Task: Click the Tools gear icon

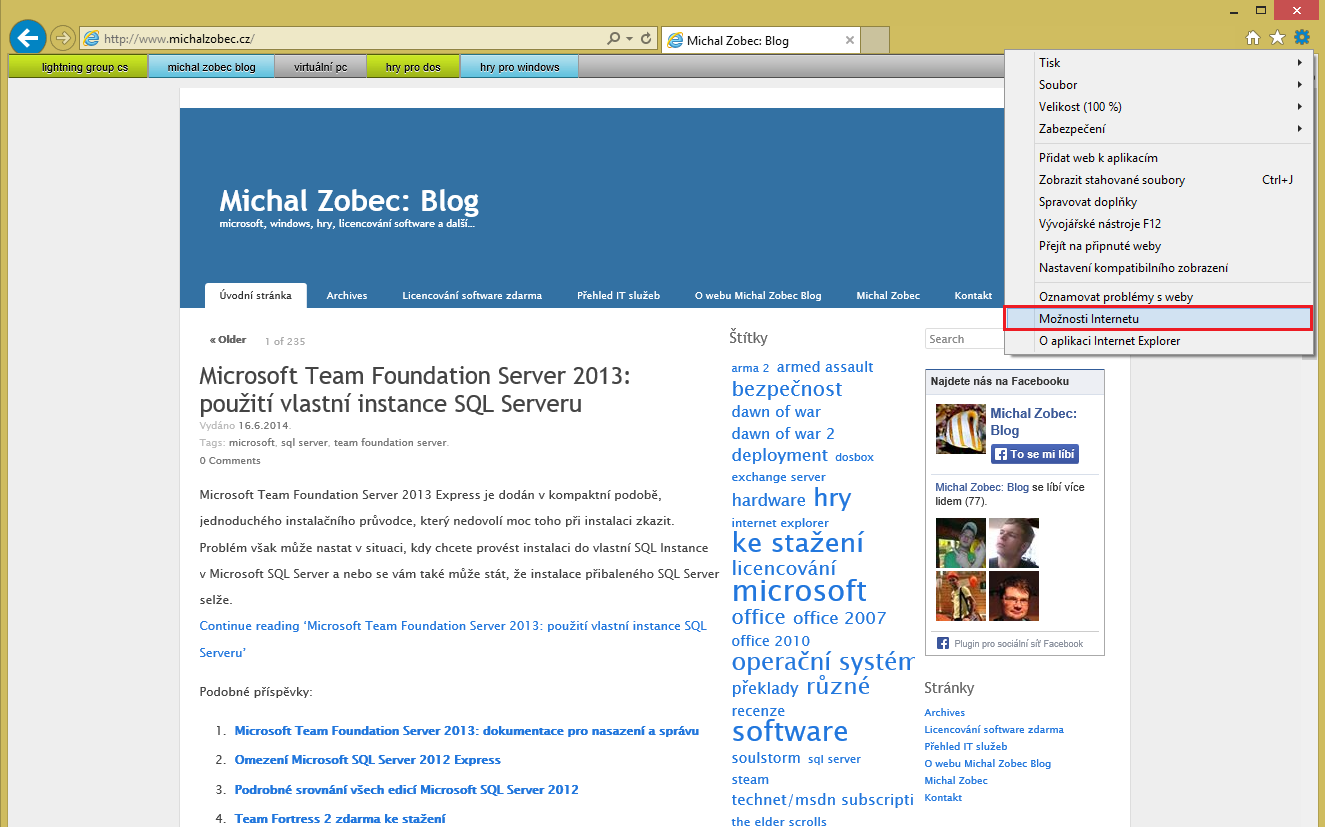Action: point(1301,38)
